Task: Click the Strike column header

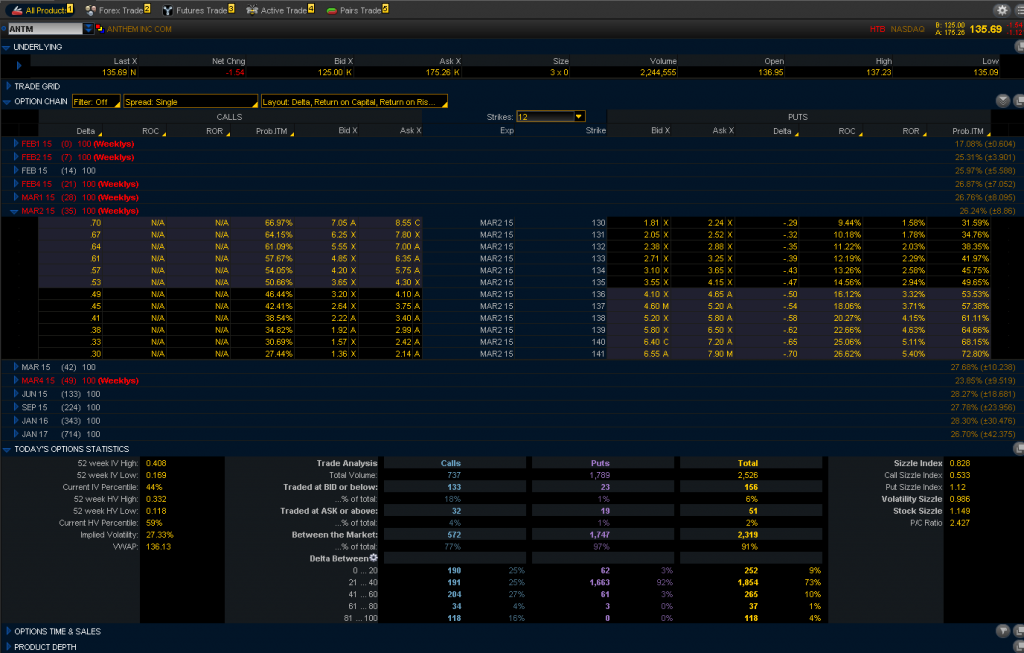Action: 596,131
